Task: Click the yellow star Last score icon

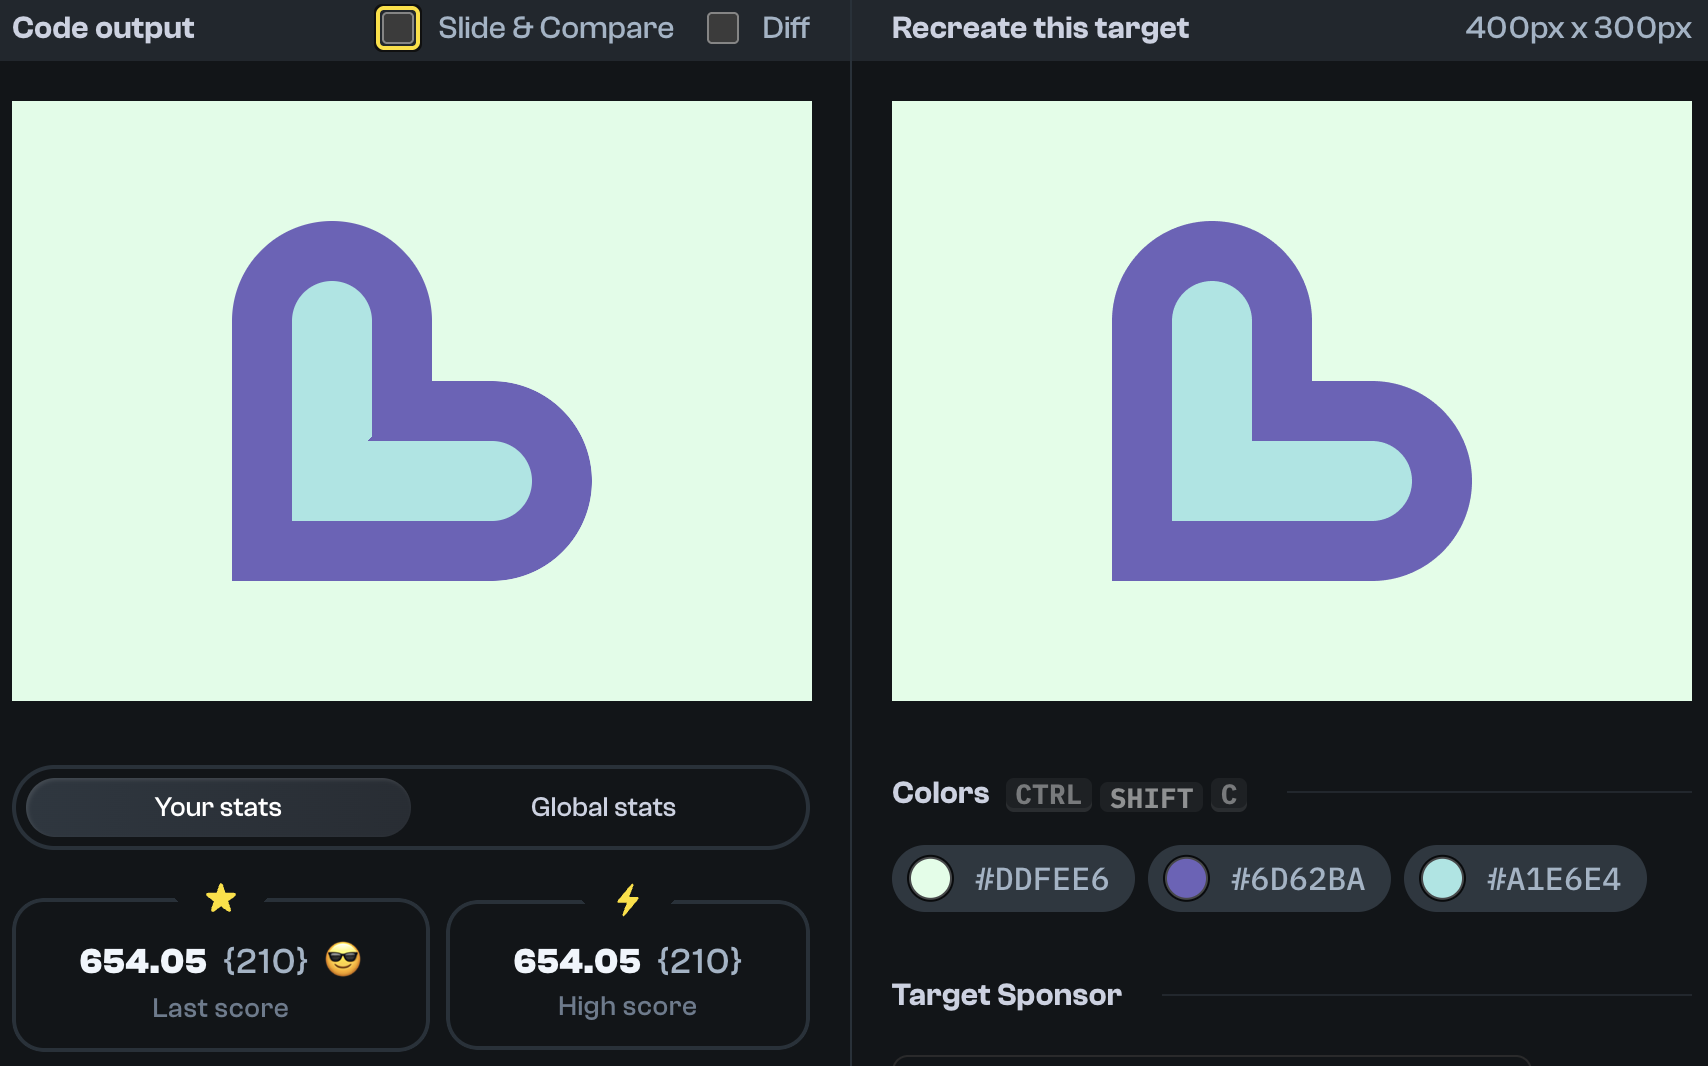Action: [x=221, y=898]
